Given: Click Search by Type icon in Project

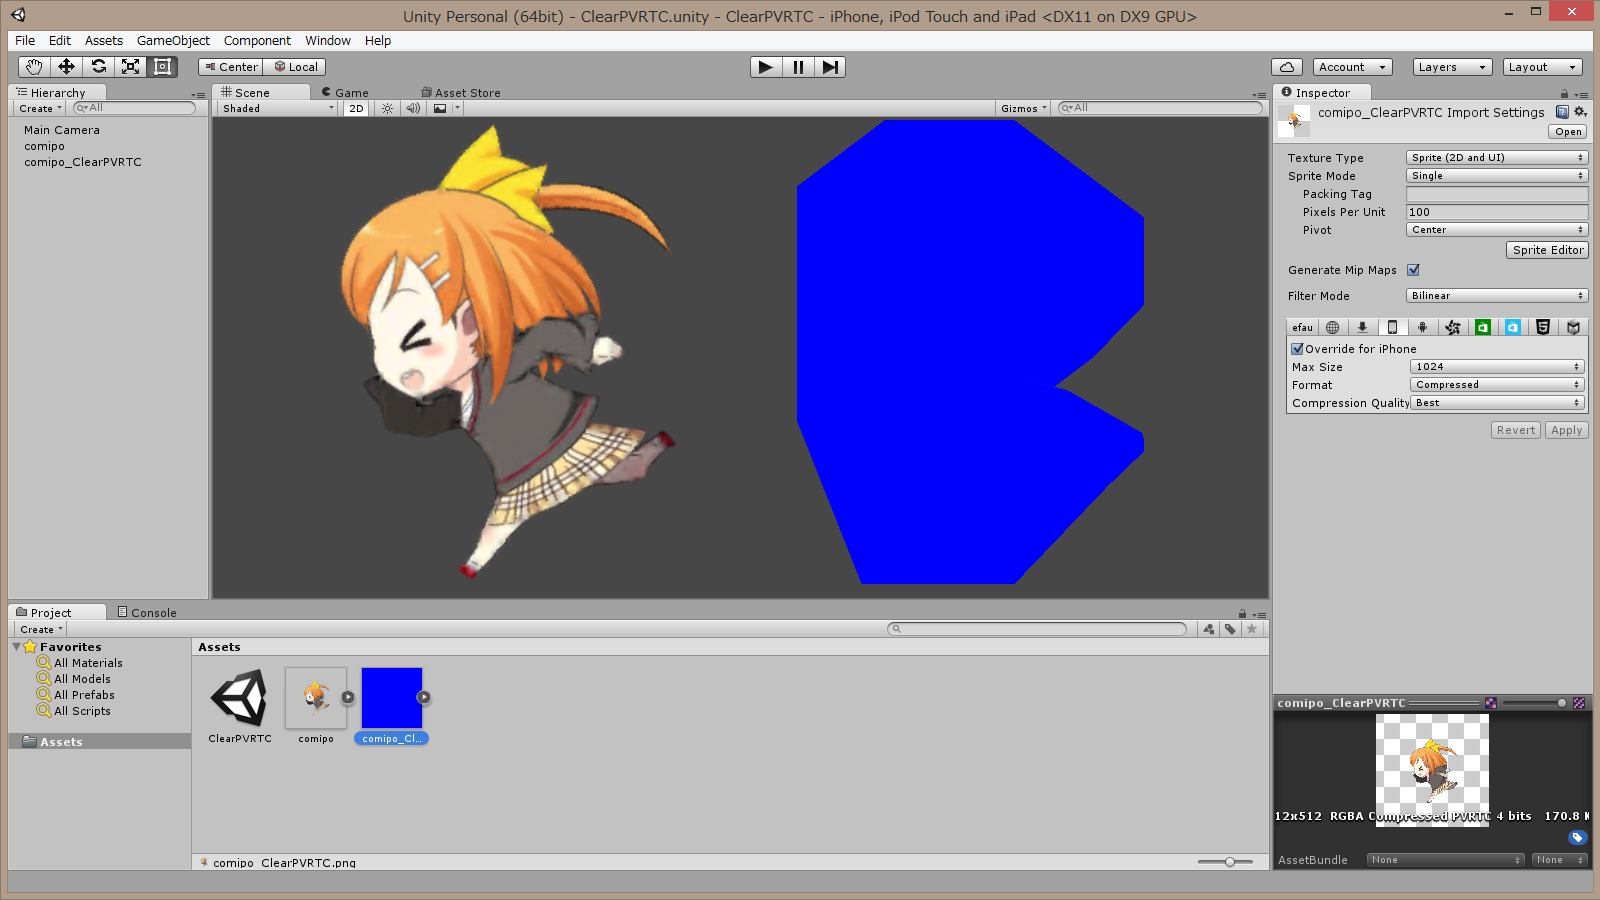Looking at the screenshot, I should (x=1209, y=629).
